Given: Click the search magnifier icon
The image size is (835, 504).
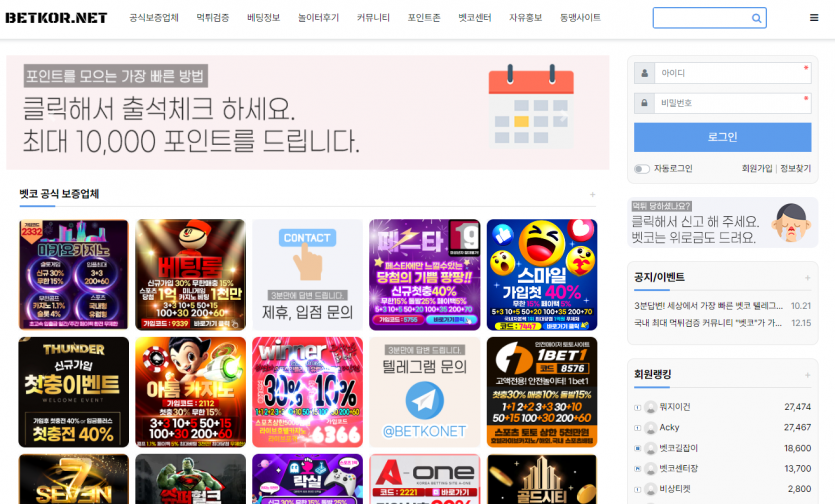Looking at the screenshot, I should [756, 18].
